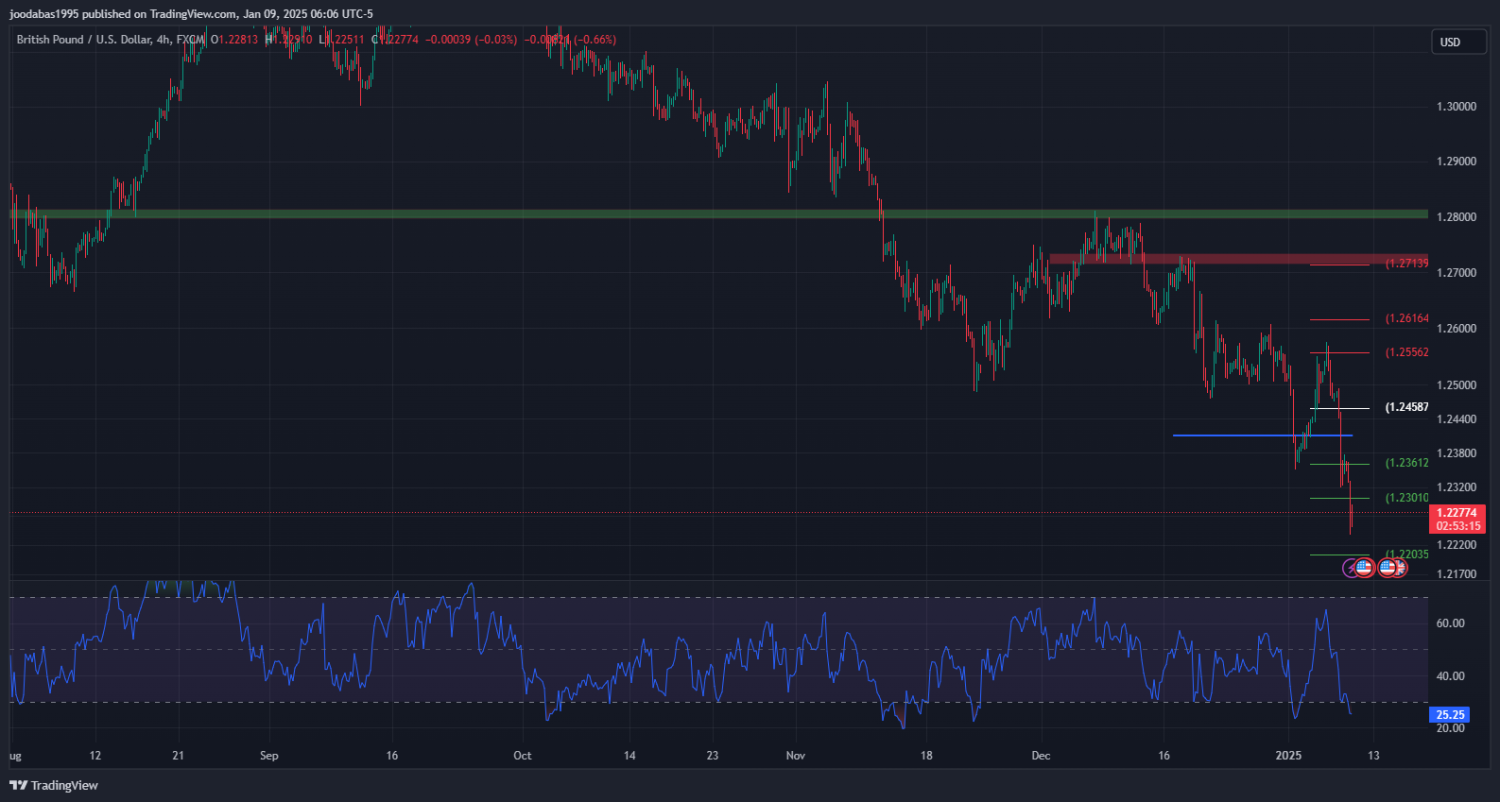Click the TradingView logo at bottom left
Screen dimensions: 1500x802
pyautogui.click(x=54, y=785)
